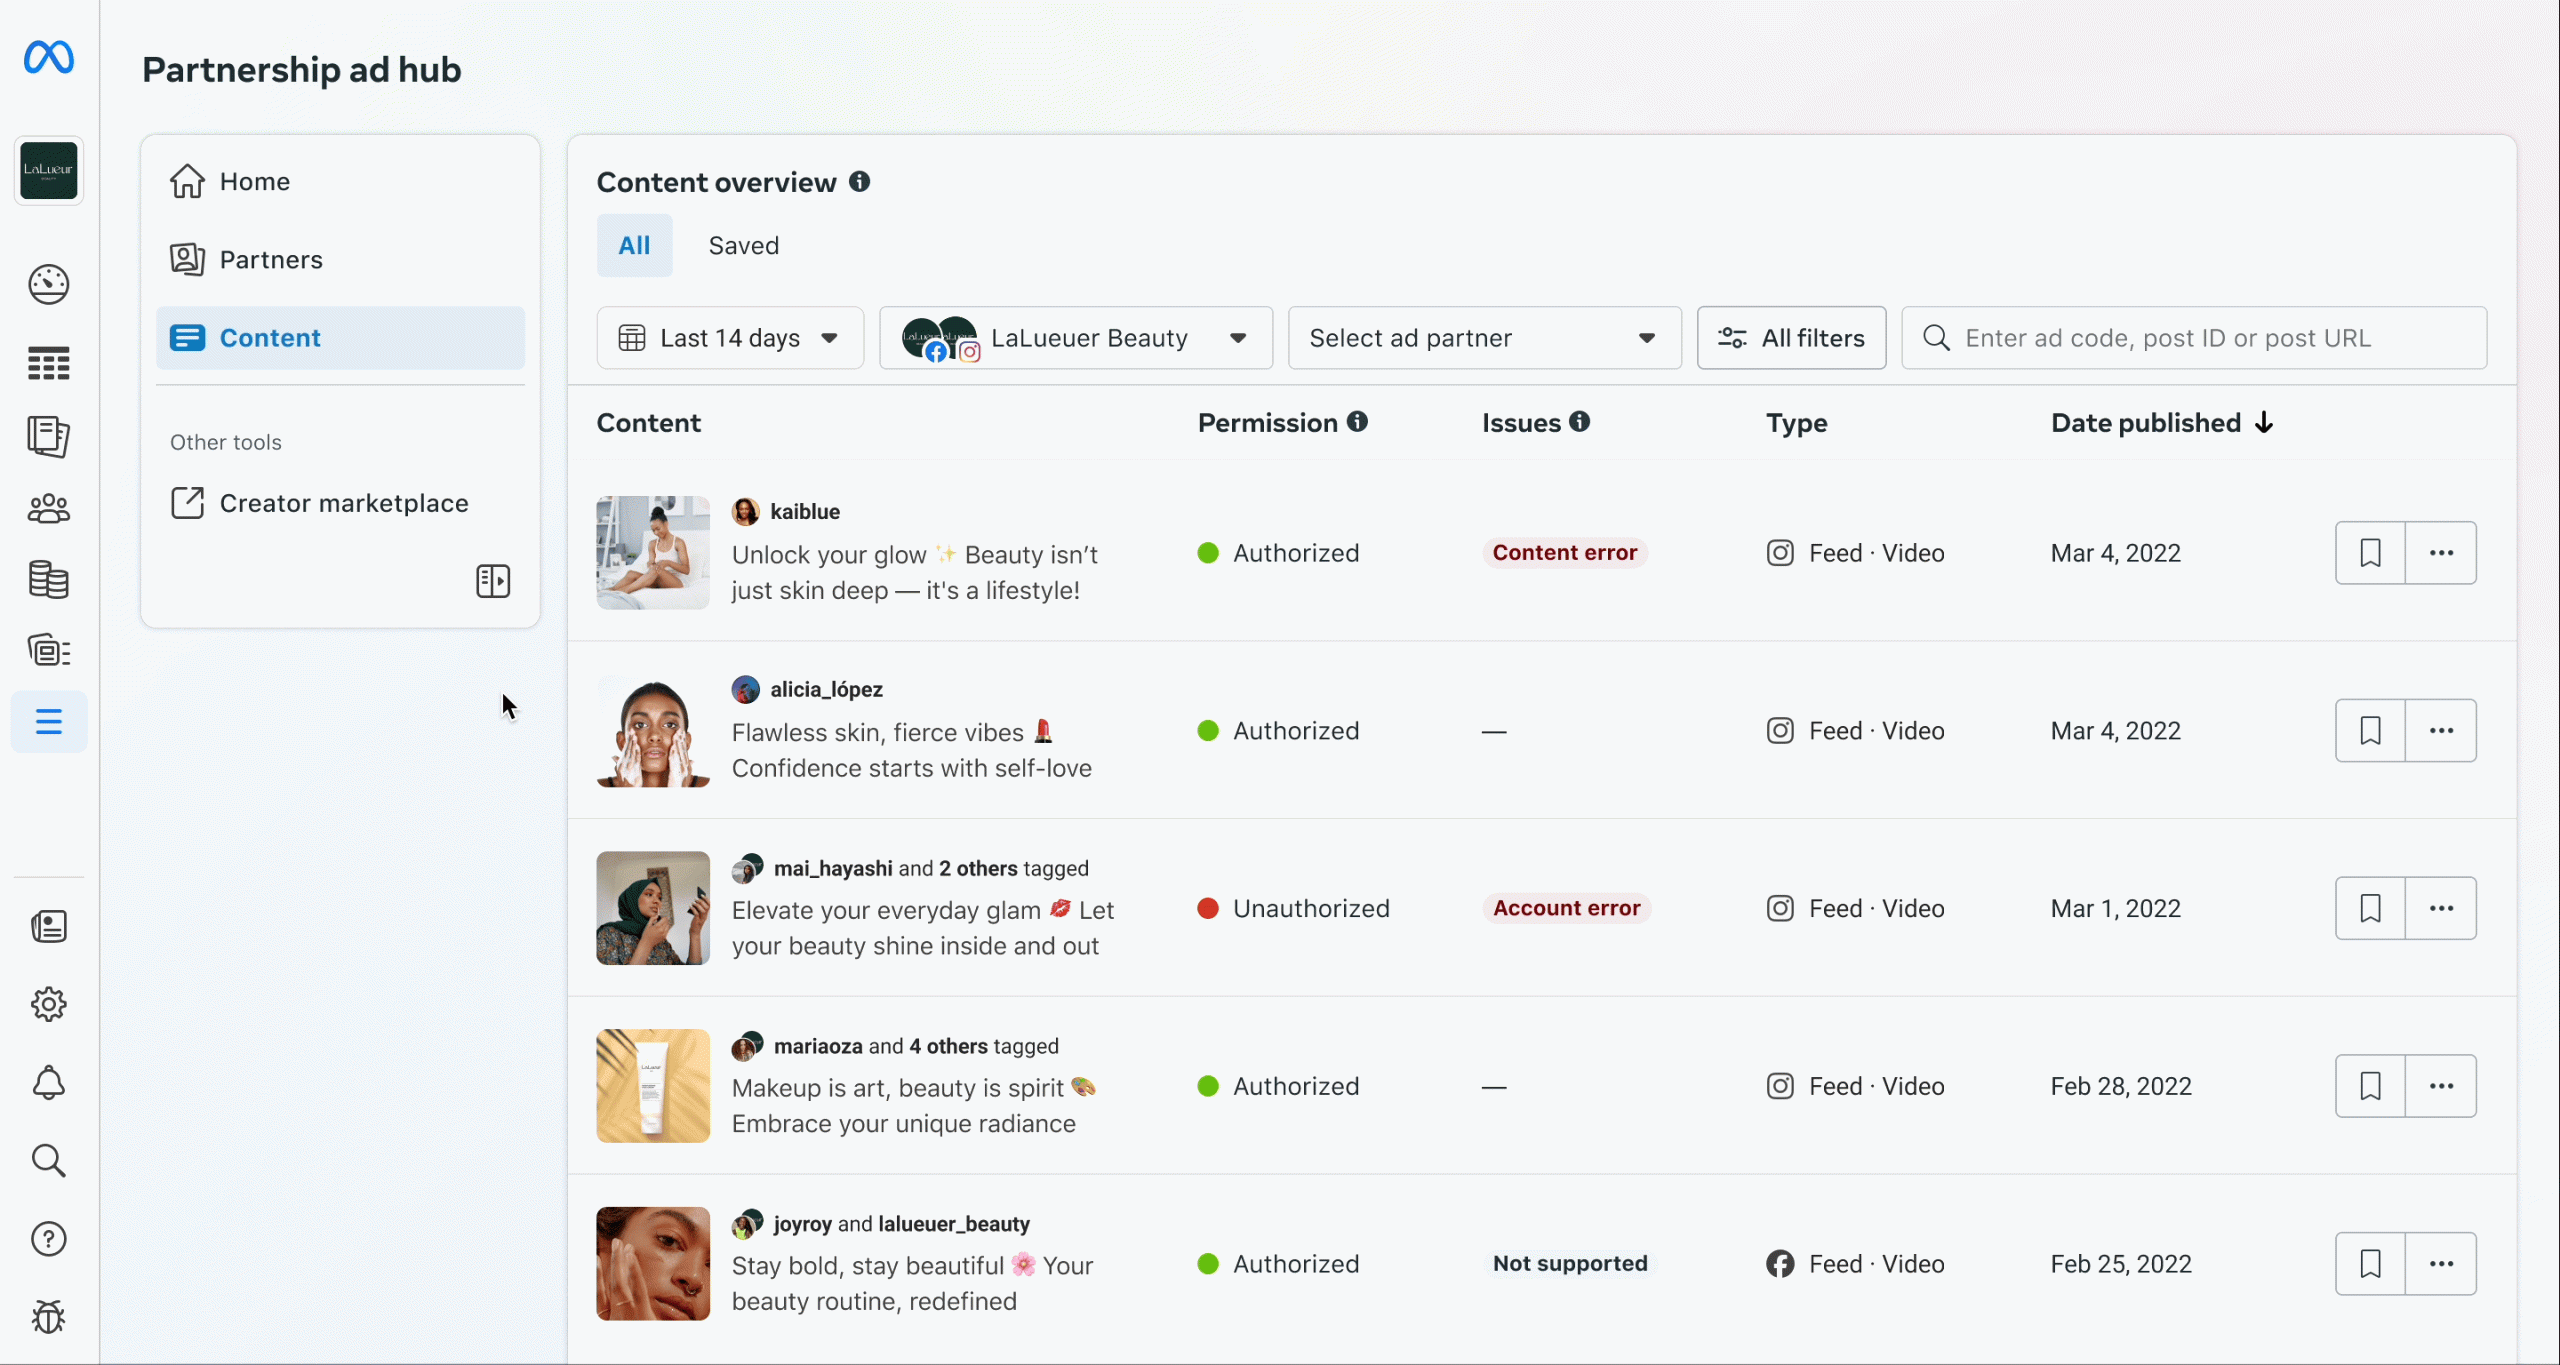Click the Facebook Feed · Video type cell

click(1855, 1264)
